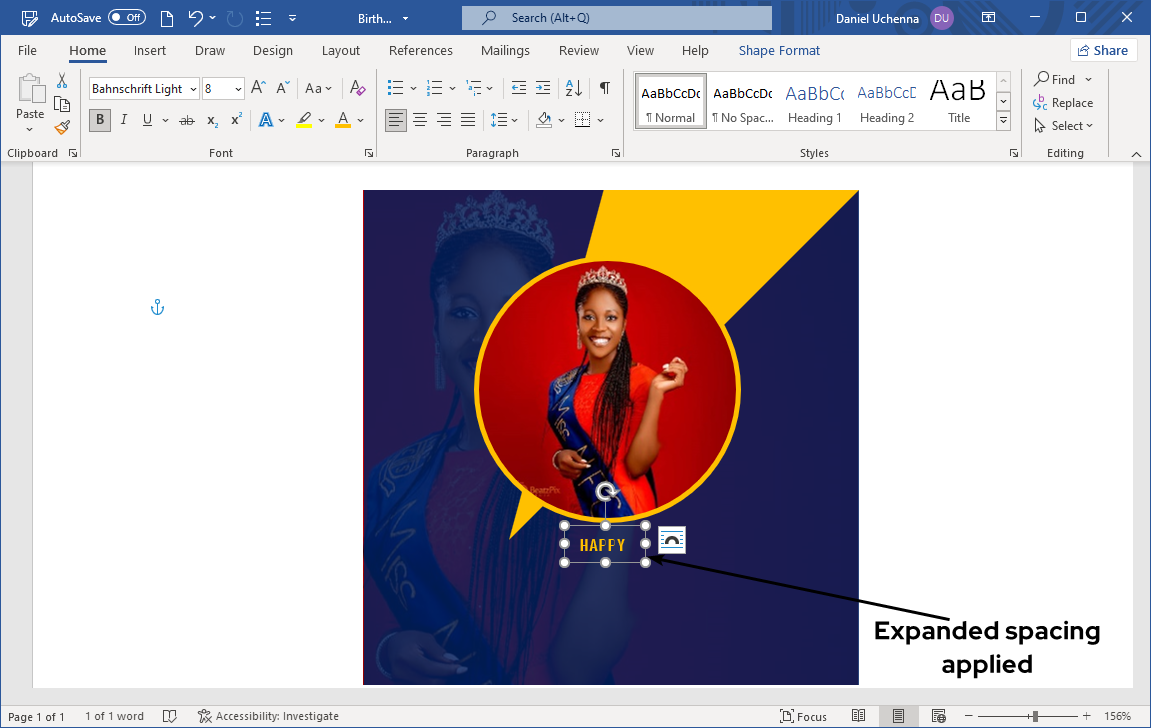Open Layout Options icon beside text box
This screenshot has height=728, width=1151.
[x=672, y=540]
